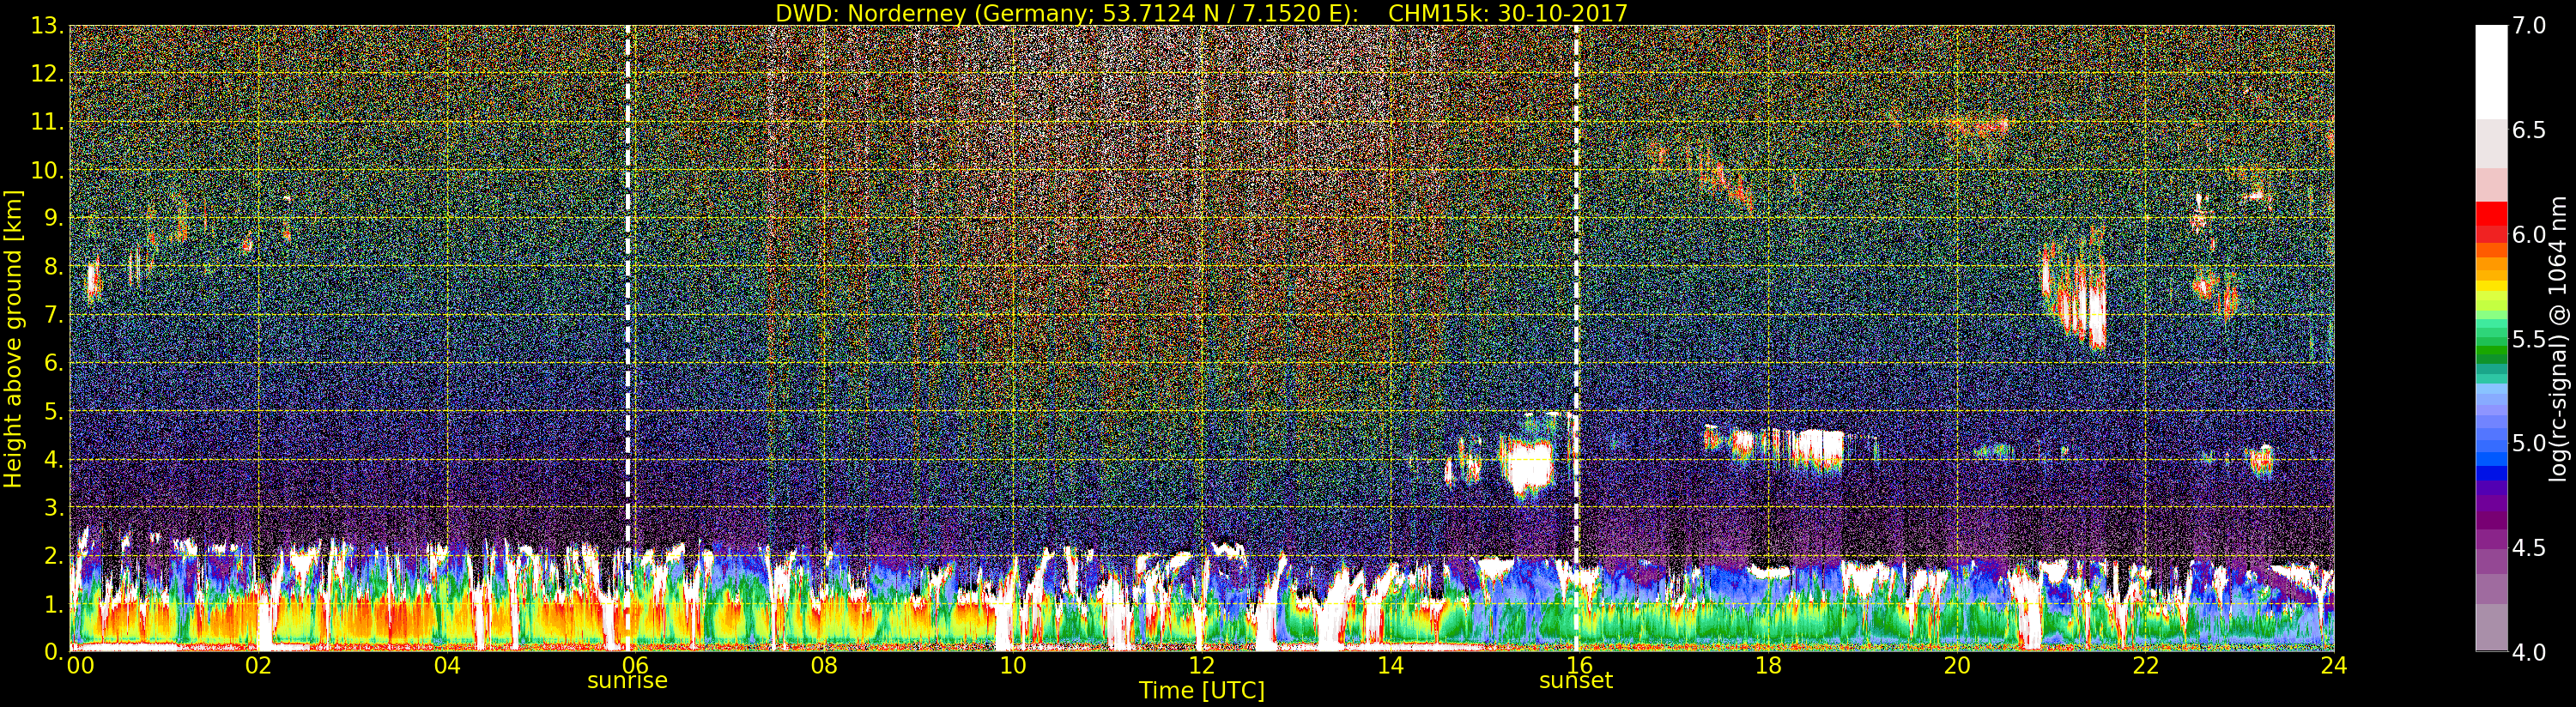Viewport: 2576px width, 707px height.
Task: Click the dashed white sunset line
Action: (1576, 338)
